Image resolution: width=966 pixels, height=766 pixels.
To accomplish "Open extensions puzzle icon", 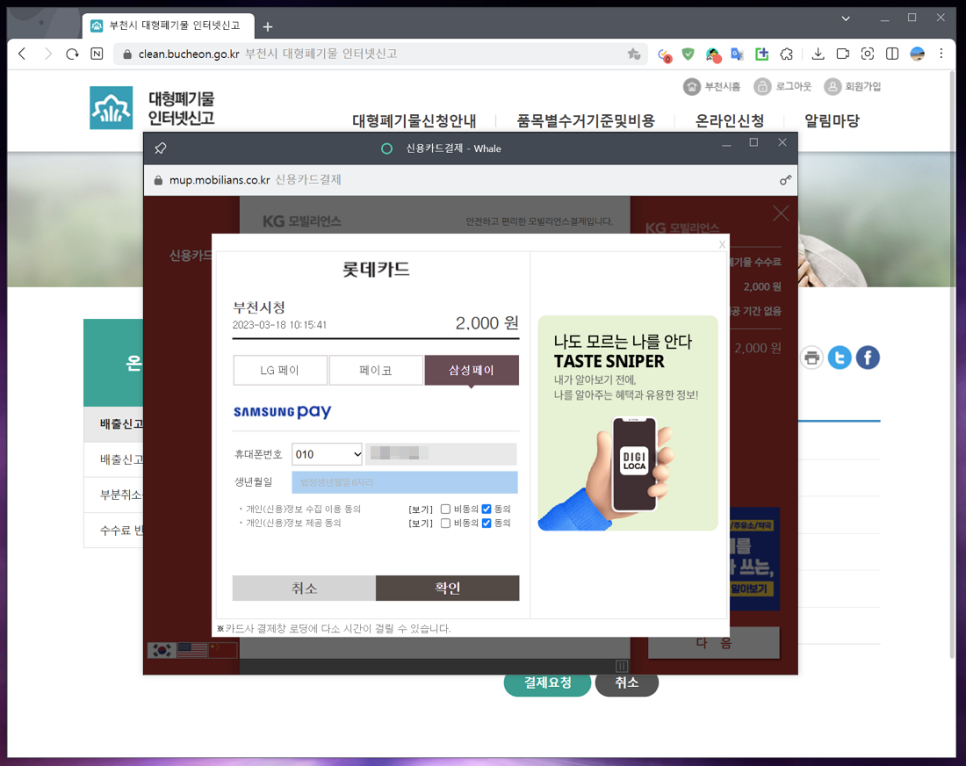I will (x=786, y=54).
